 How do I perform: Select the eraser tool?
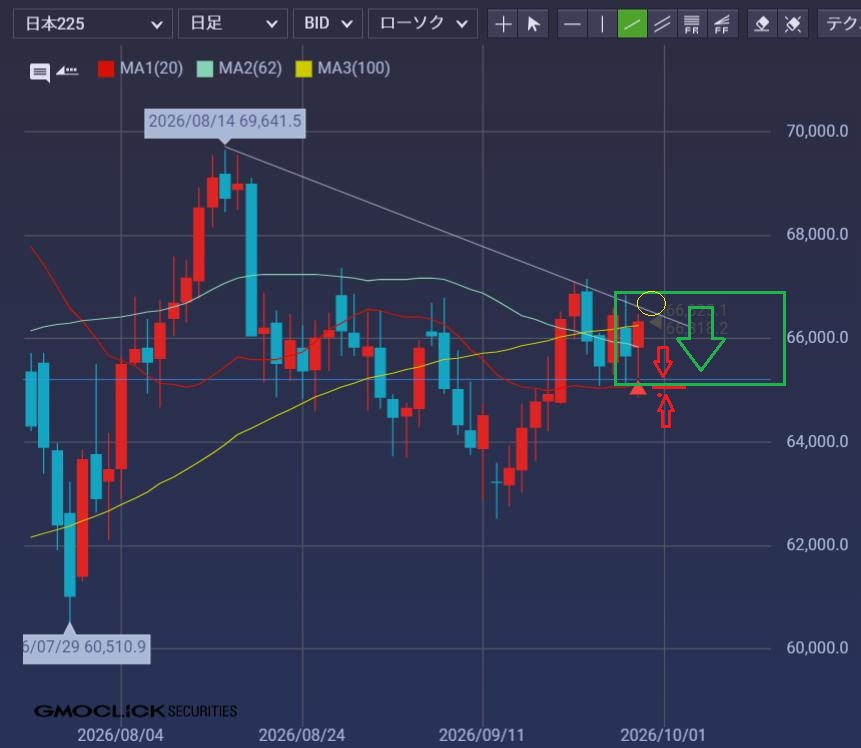click(x=762, y=24)
